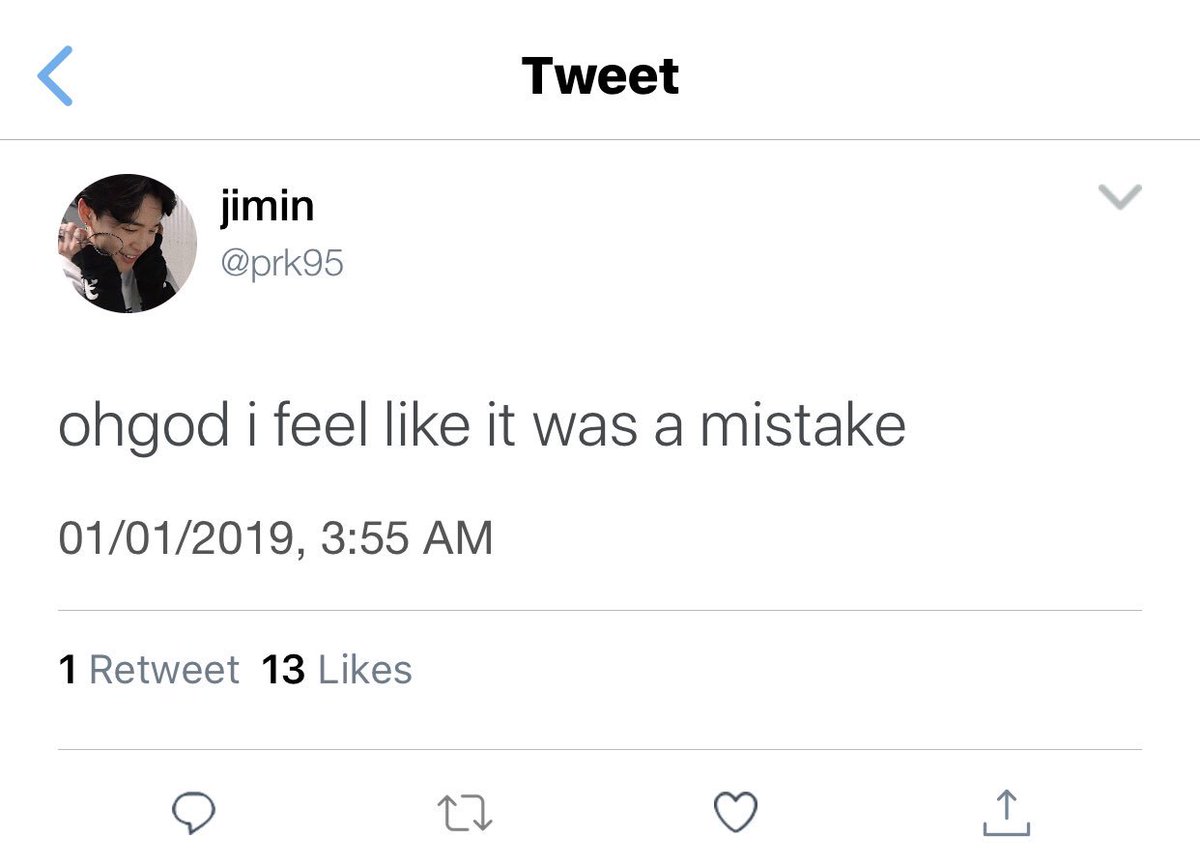1200x867 pixels.
Task: Tap the 01/01/2019 date stamp
Action: tap(176, 538)
